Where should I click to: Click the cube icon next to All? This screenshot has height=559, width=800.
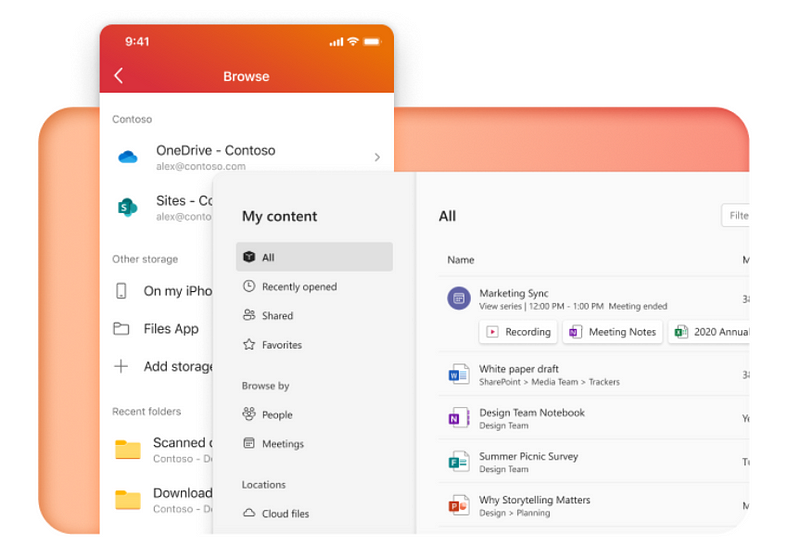[249, 257]
